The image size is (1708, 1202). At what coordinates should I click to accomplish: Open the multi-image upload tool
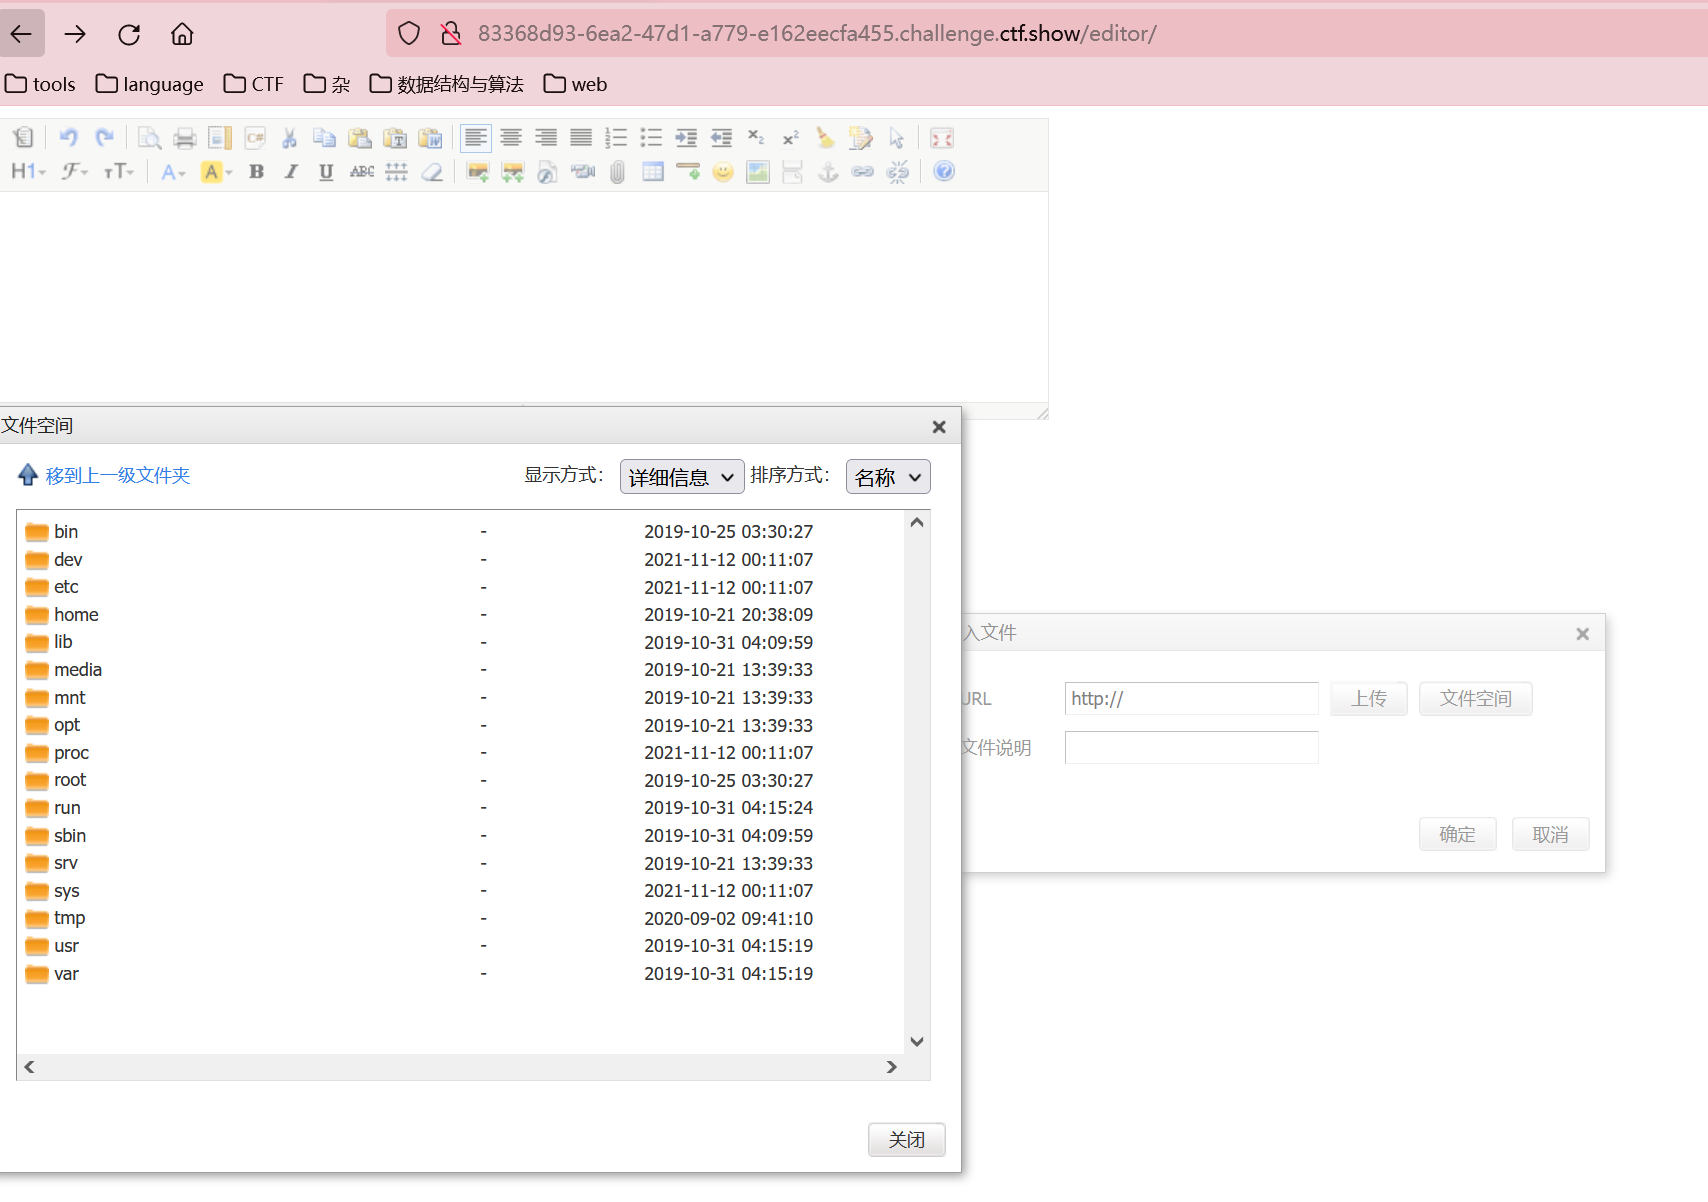[513, 172]
